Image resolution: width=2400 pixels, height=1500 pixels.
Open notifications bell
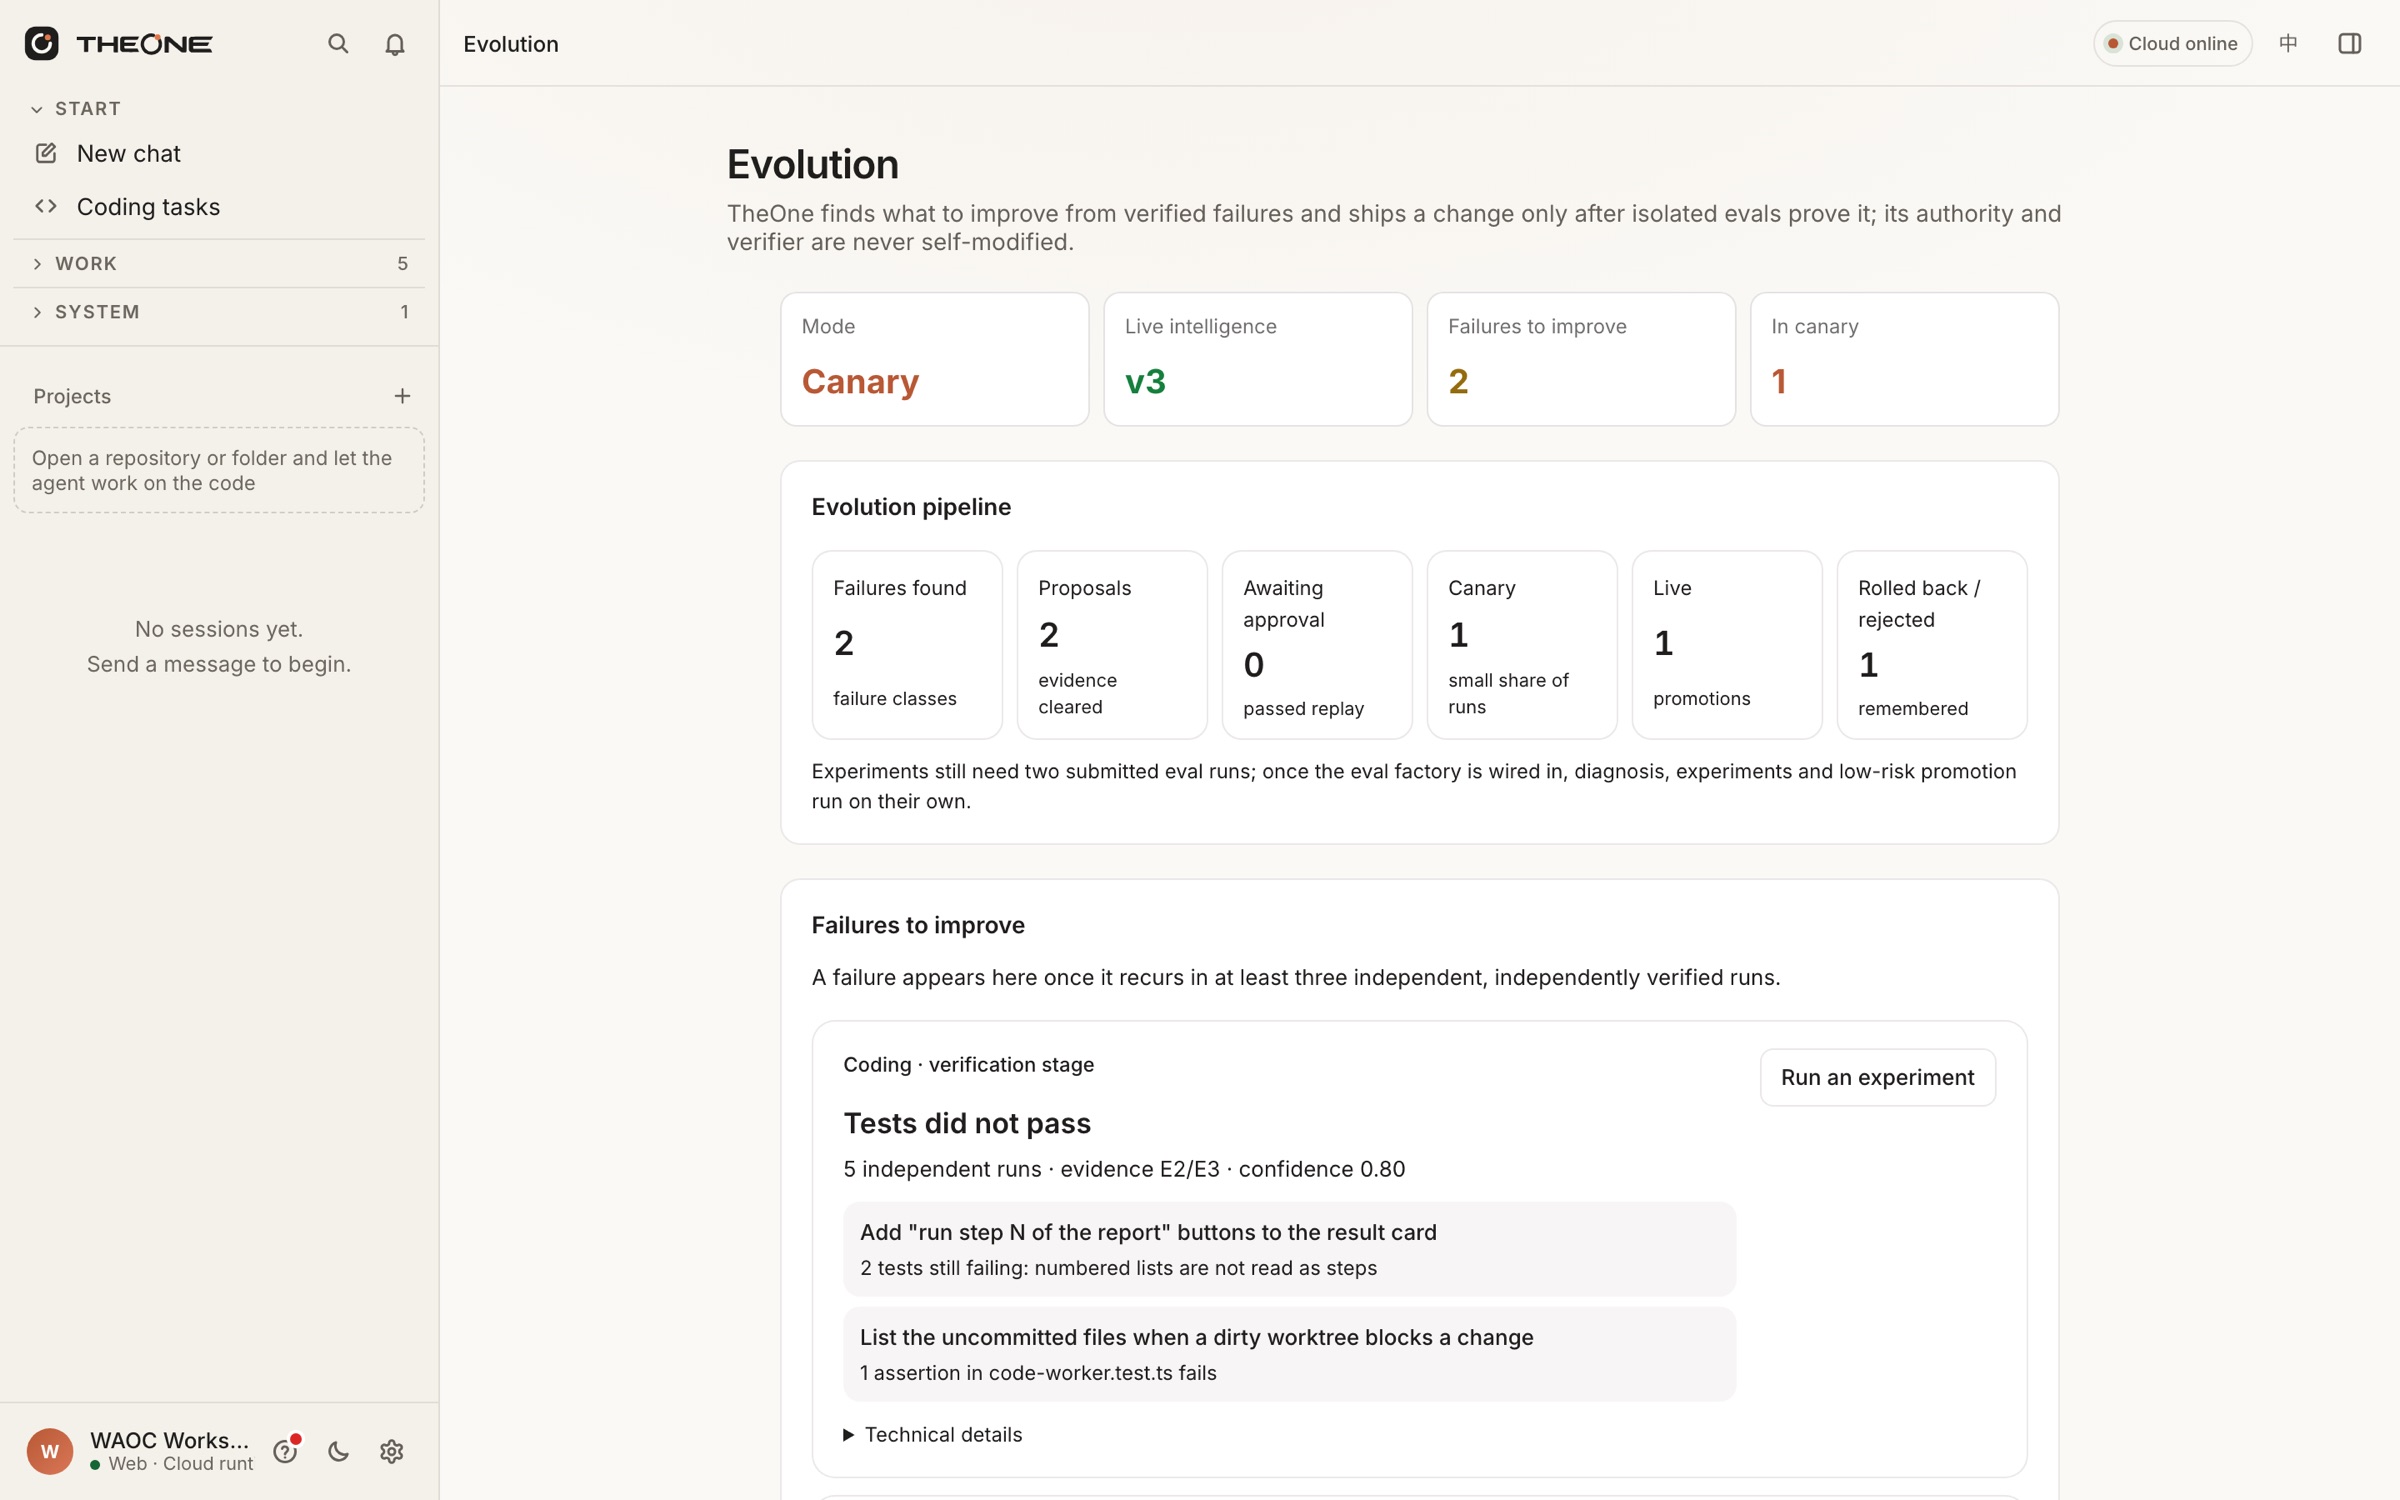coord(395,44)
